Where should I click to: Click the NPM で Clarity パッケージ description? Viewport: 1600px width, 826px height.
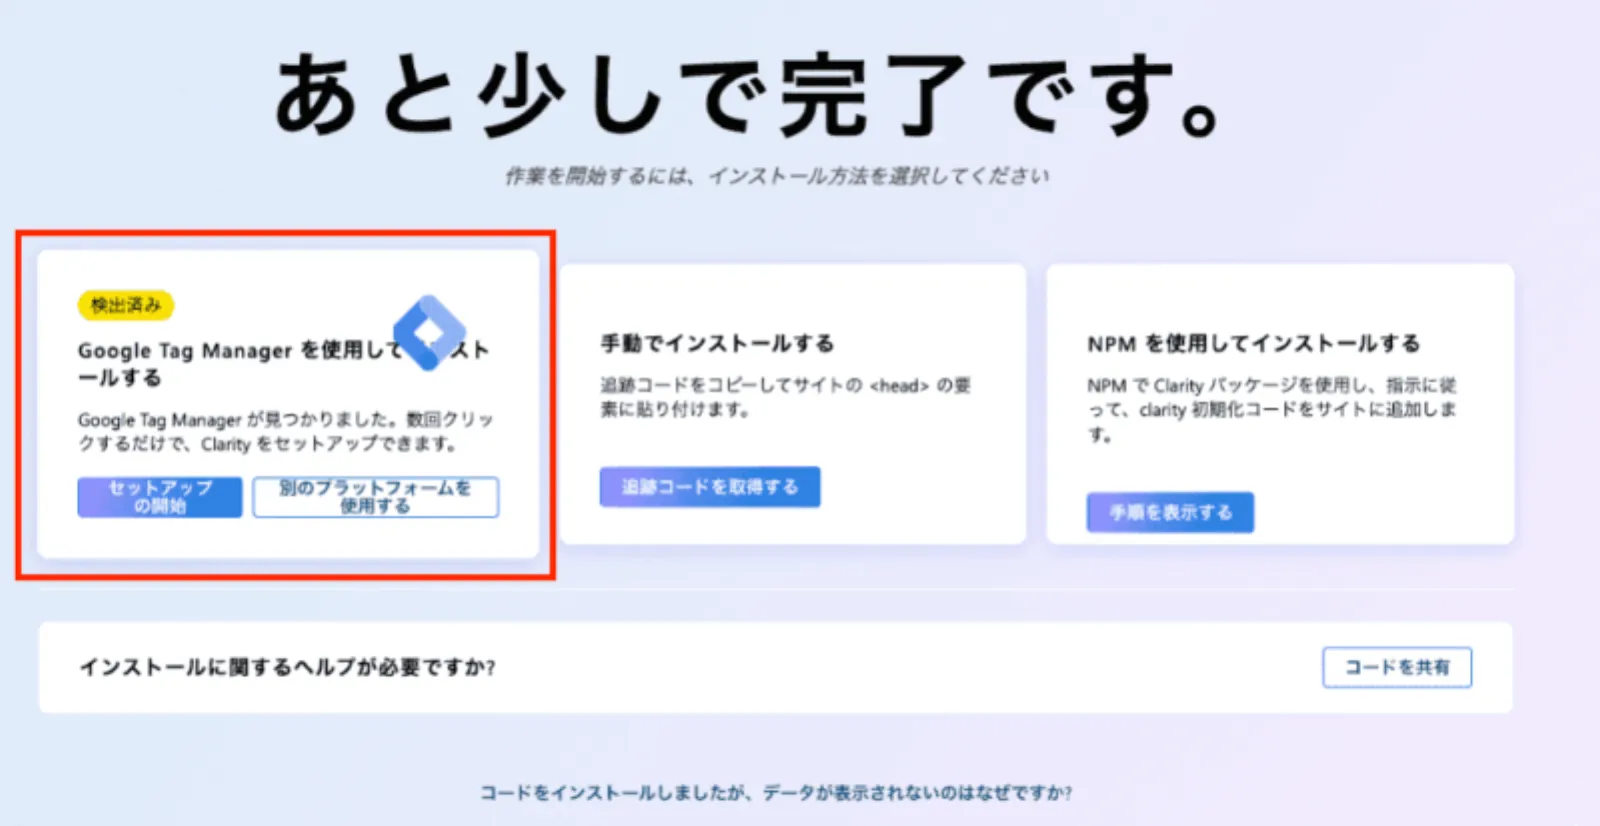(1271, 410)
